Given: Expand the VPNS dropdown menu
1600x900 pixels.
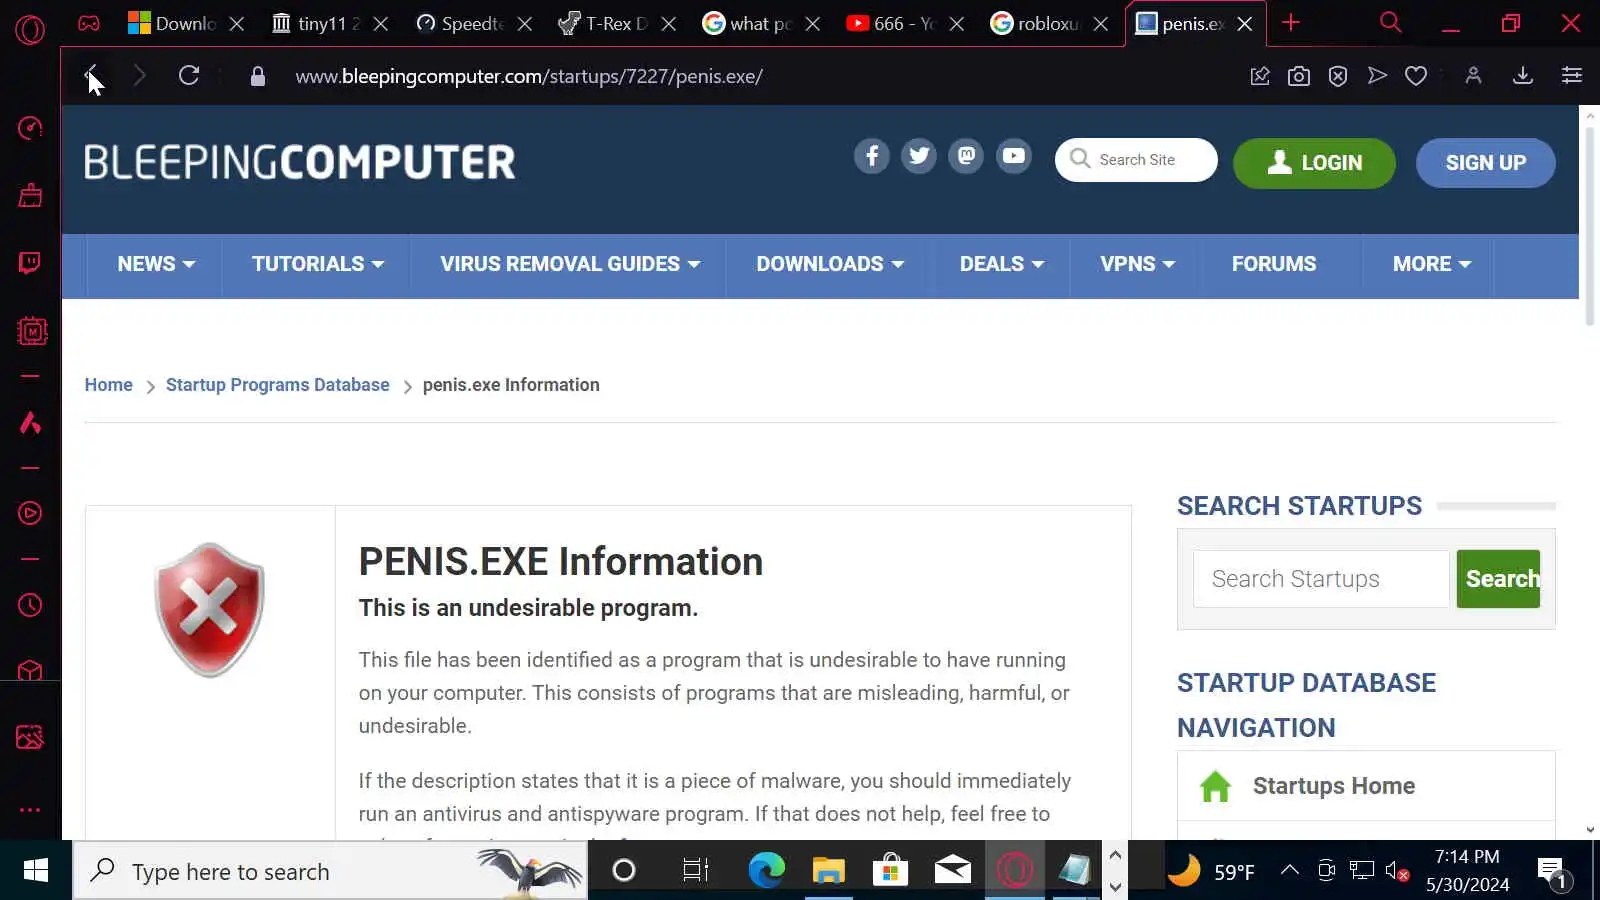Looking at the screenshot, I should click(1138, 264).
